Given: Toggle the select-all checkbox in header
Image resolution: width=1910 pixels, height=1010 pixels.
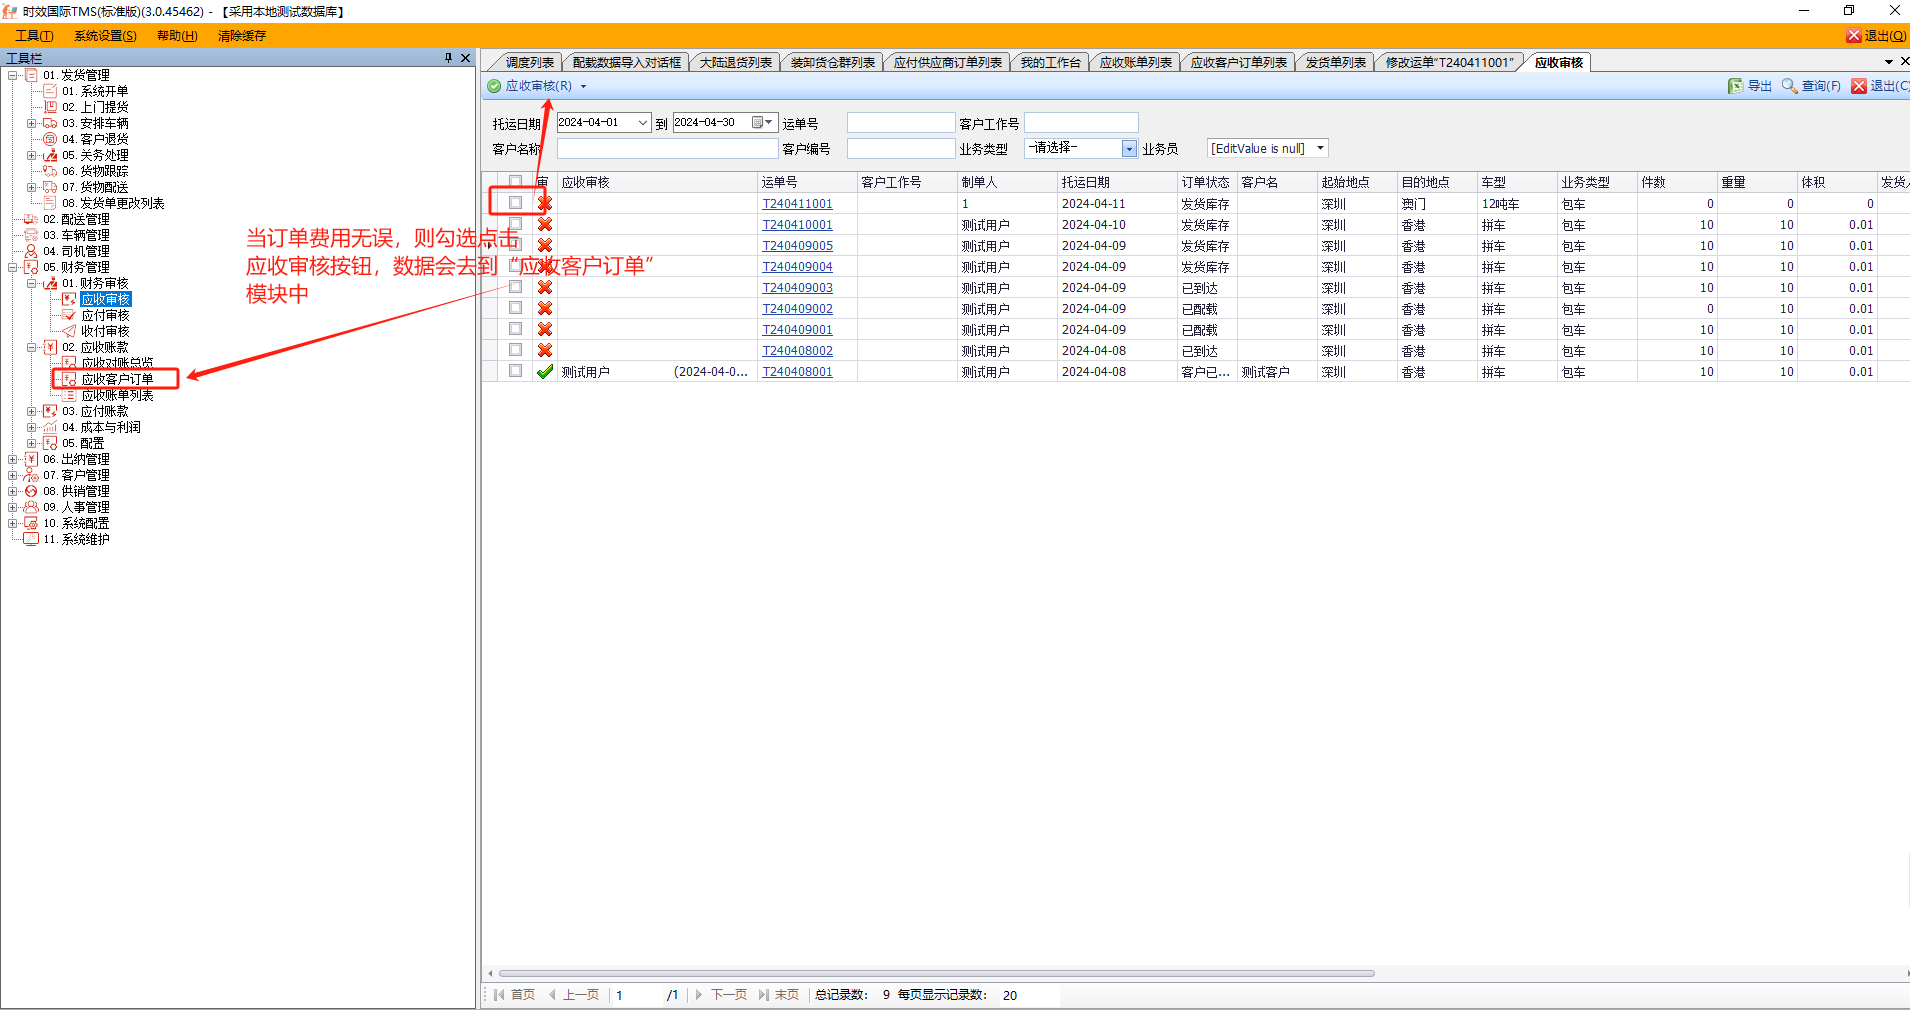Looking at the screenshot, I should 515,182.
